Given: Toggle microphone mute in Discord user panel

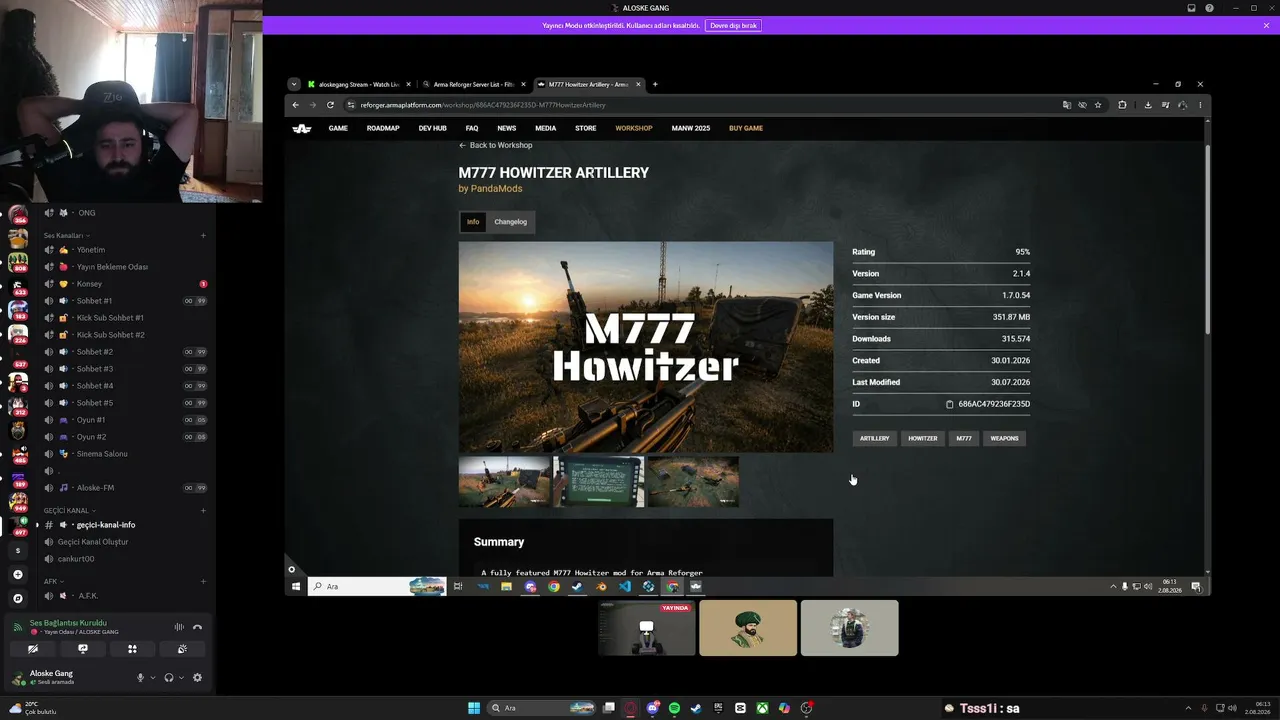Looking at the screenshot, I should click(141, 678).
